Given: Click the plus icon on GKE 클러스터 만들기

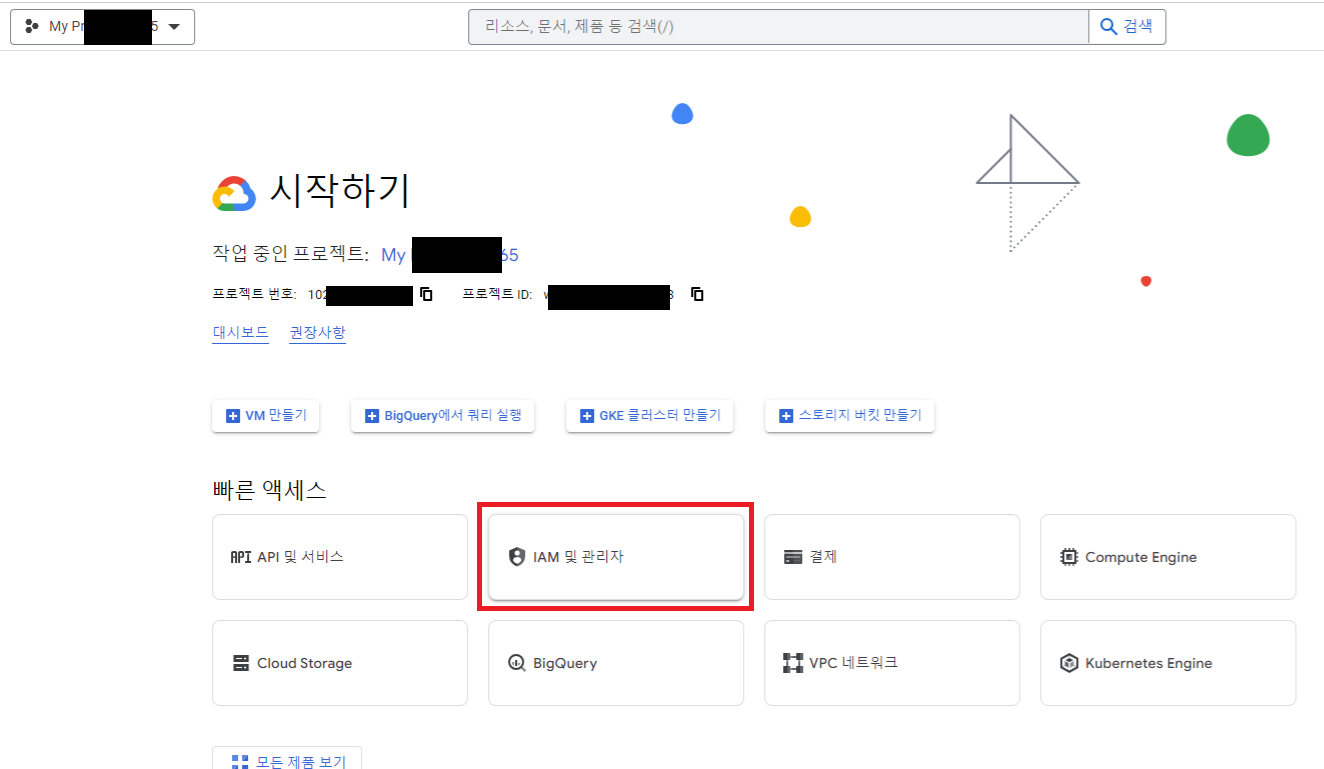Looking at the screenshot, I should coord(587,416).
